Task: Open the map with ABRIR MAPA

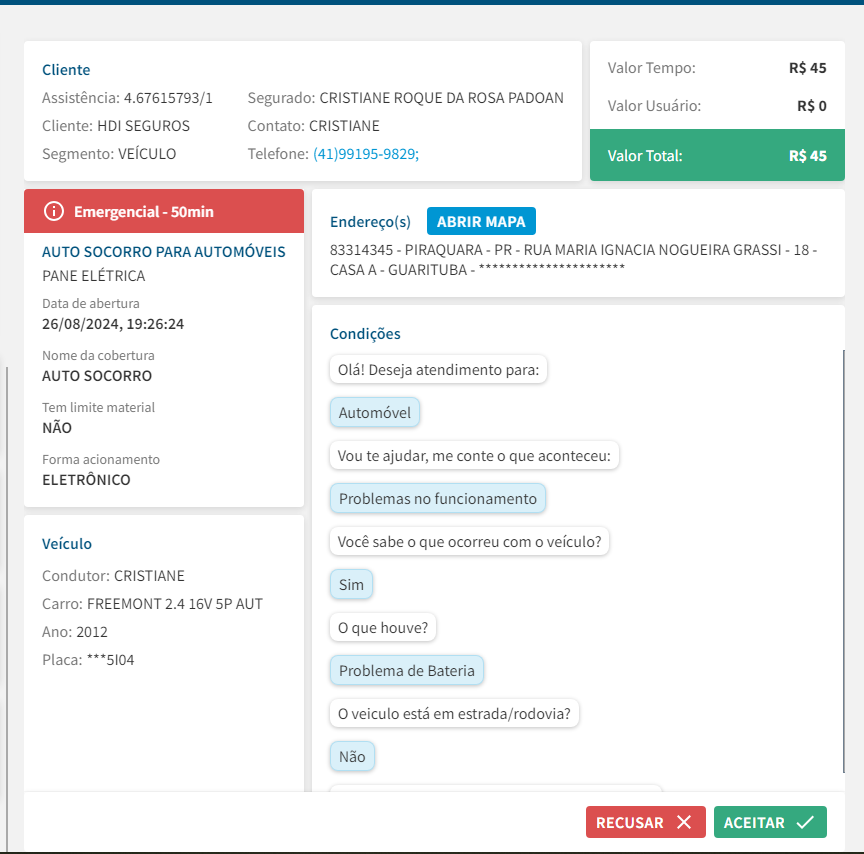Action: 481,221
